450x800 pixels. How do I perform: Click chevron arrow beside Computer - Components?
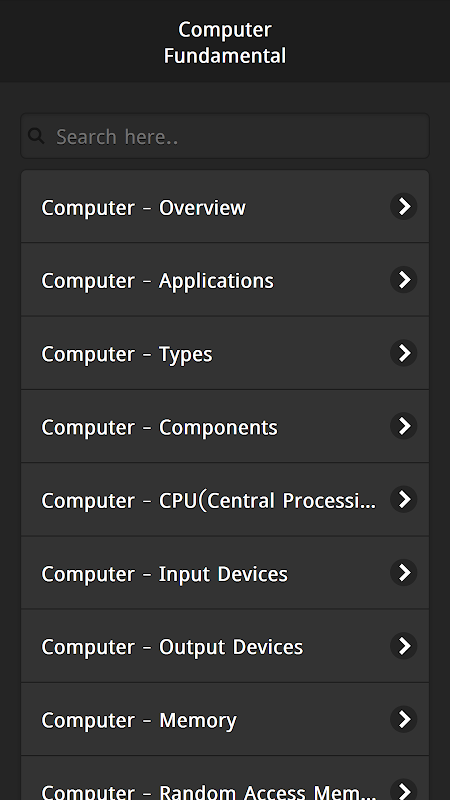(404, 426)
